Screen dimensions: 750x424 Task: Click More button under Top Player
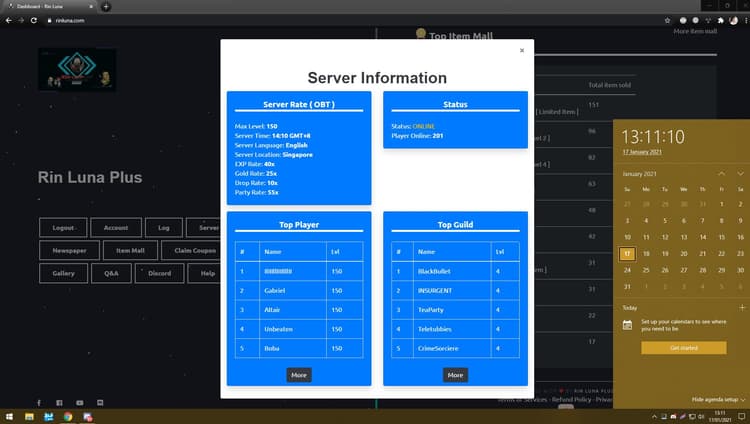298,375
